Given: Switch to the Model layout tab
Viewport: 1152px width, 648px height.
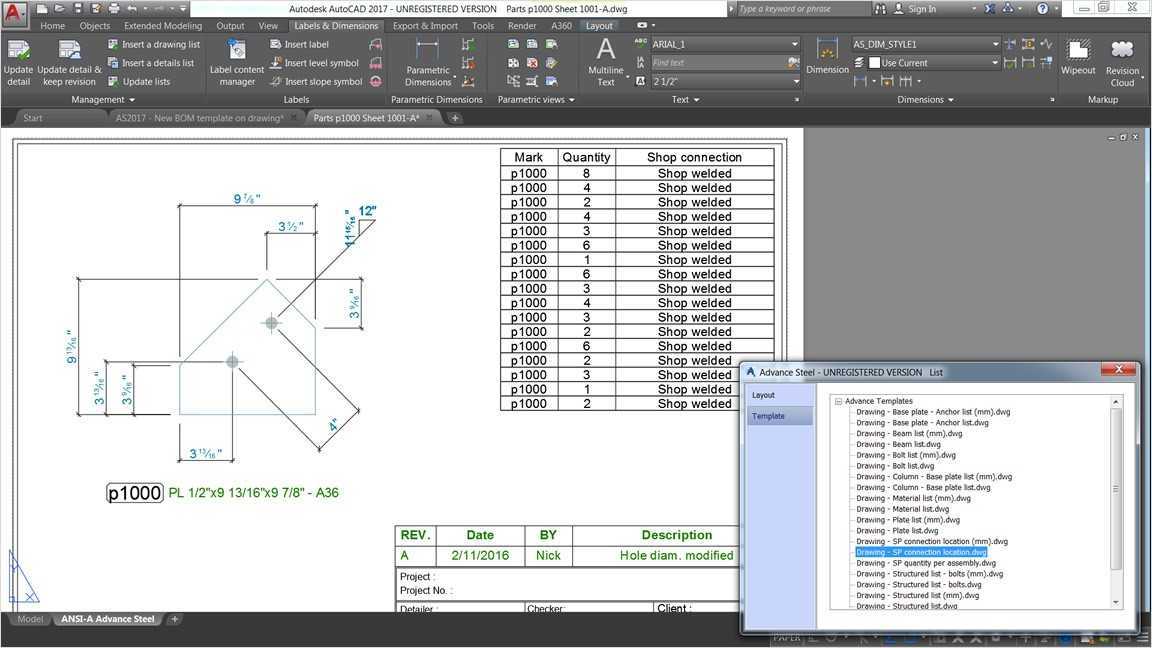Looking at the screenshot, I should pyautogui.click(x=30, y=619).
